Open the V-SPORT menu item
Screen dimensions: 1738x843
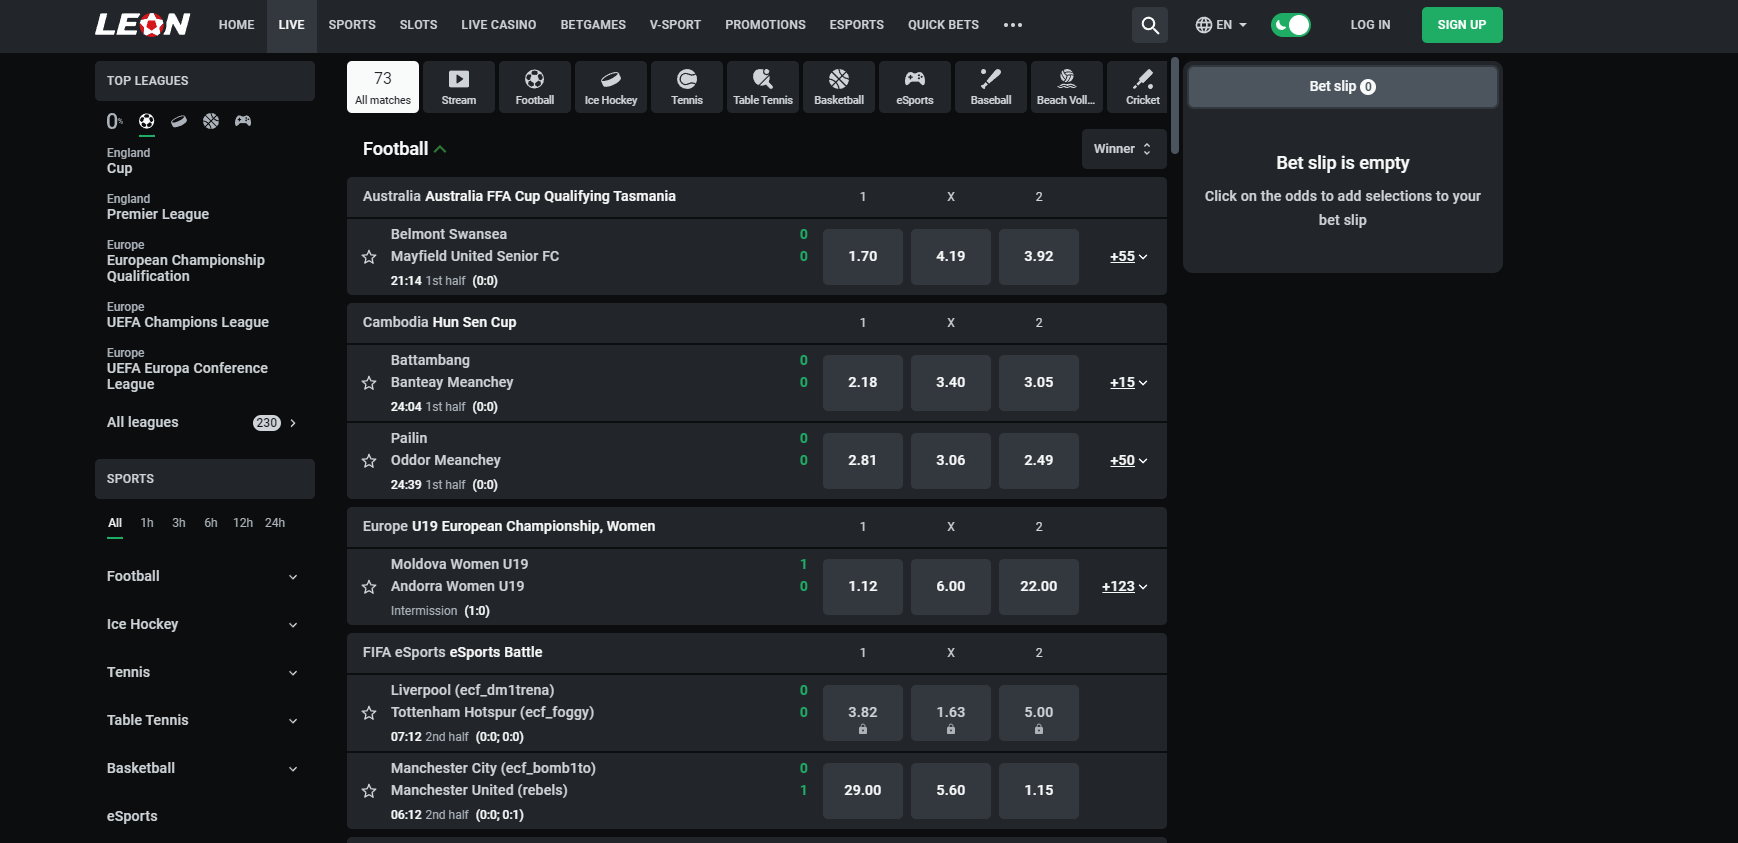[675, 25]
